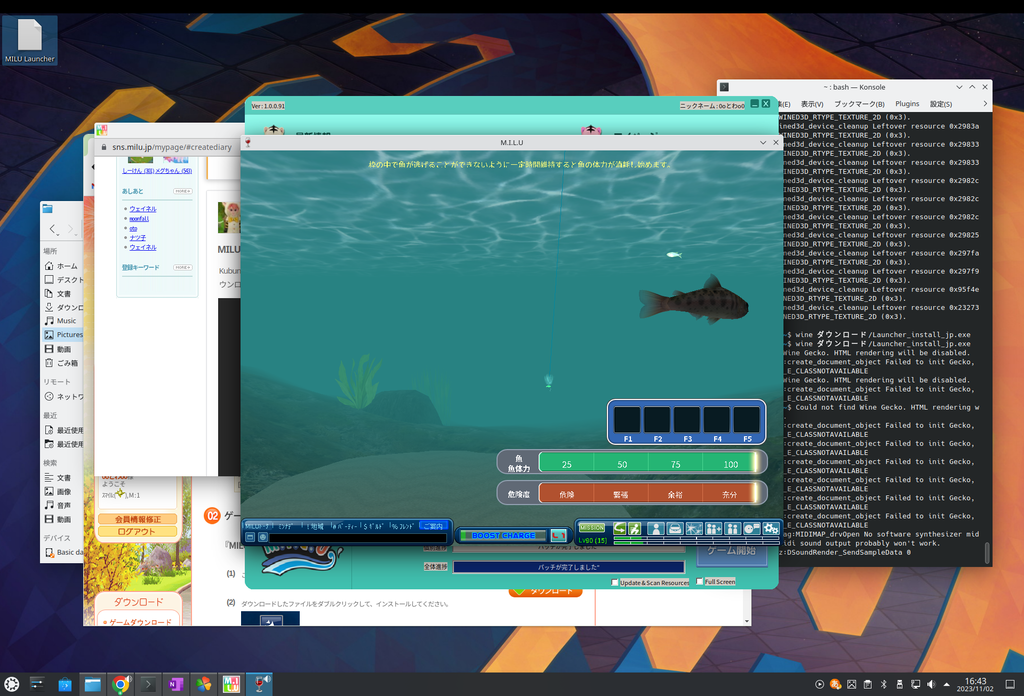
Task: Toggle the Full Screen checkbox in launcher
Action: 699,581
